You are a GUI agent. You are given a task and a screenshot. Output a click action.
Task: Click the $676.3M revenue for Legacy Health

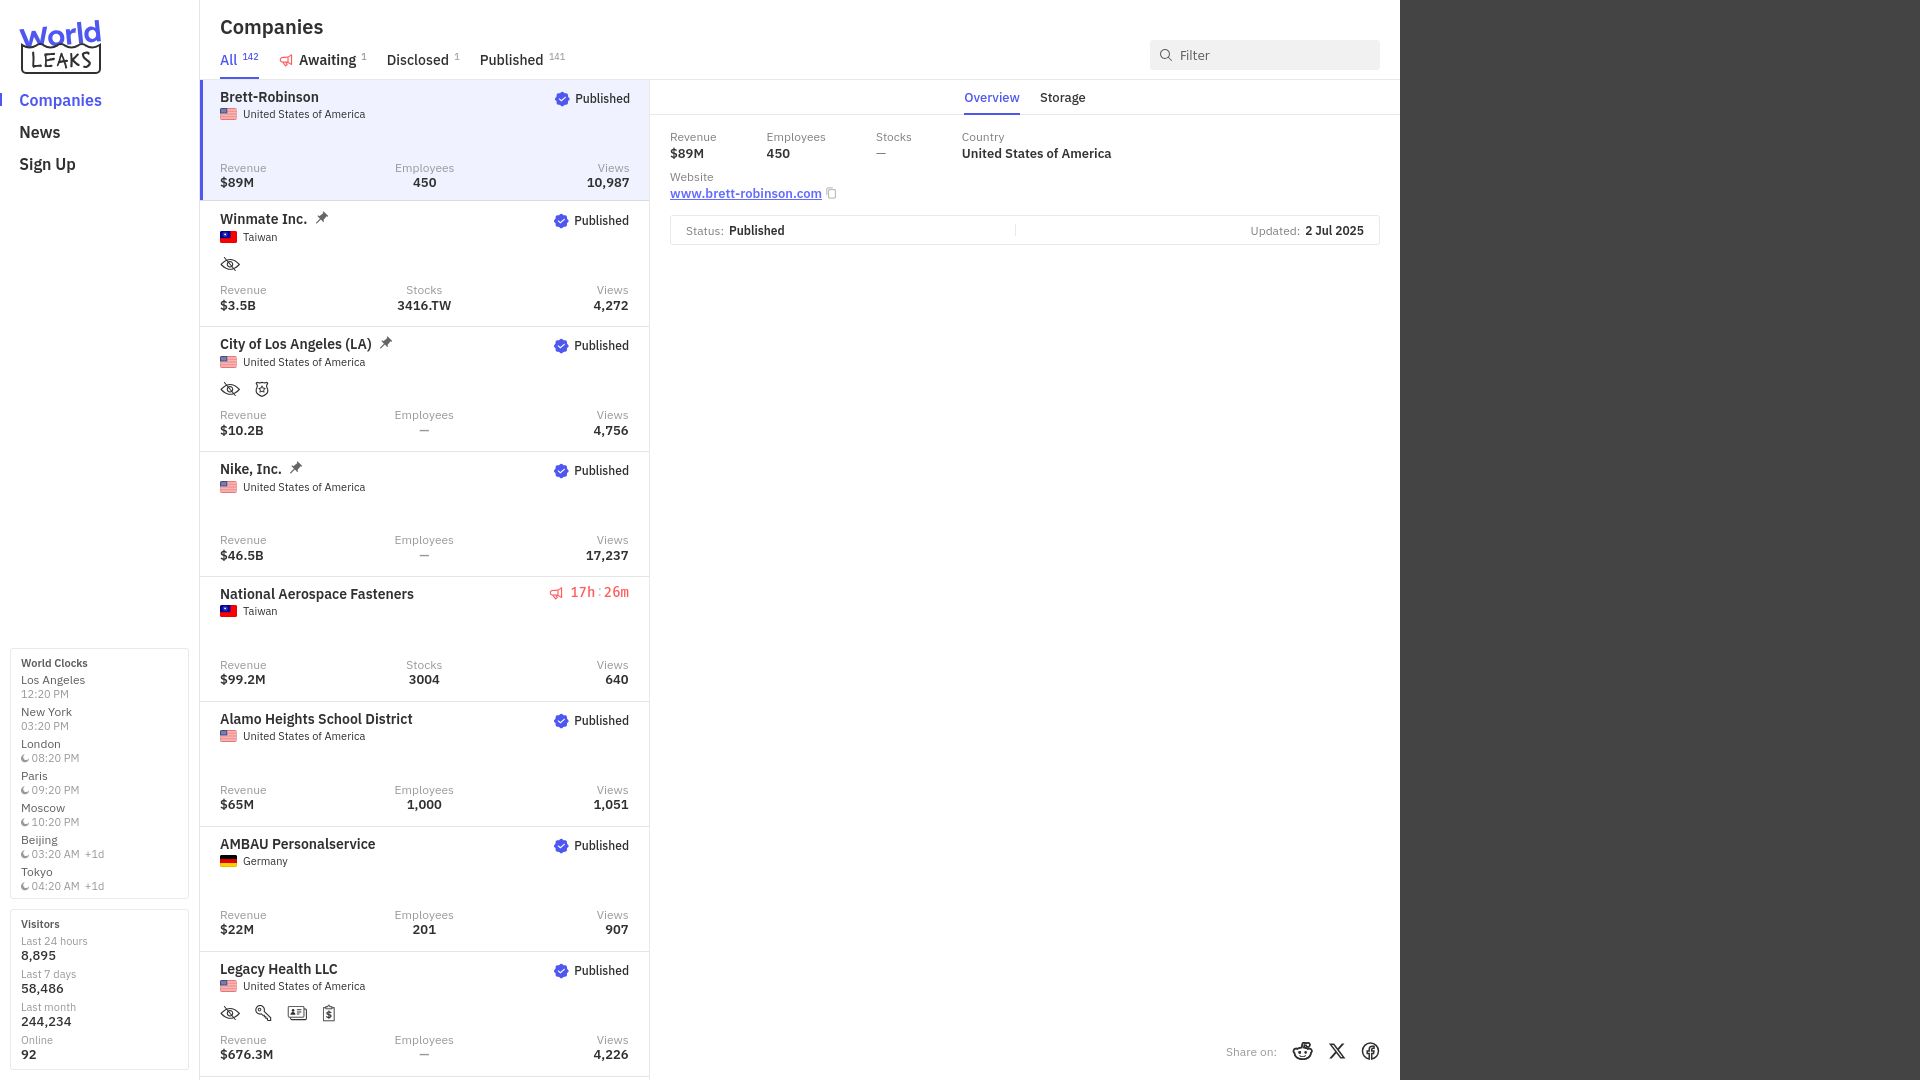tap(246, 1055)
